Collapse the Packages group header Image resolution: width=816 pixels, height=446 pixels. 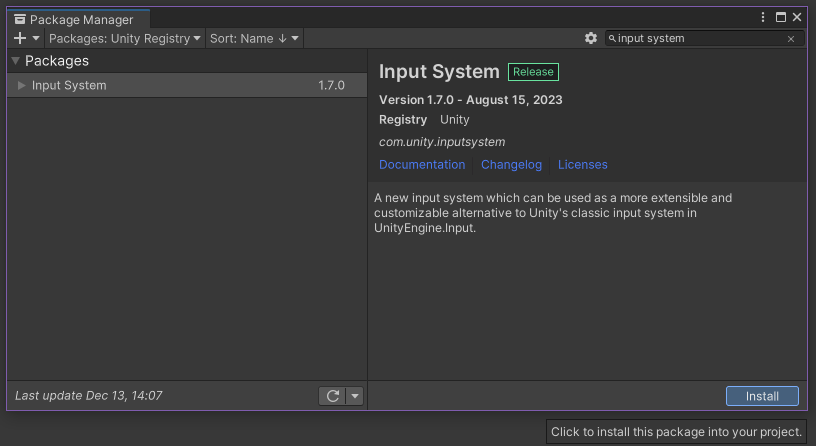click(x=16, y=61)
